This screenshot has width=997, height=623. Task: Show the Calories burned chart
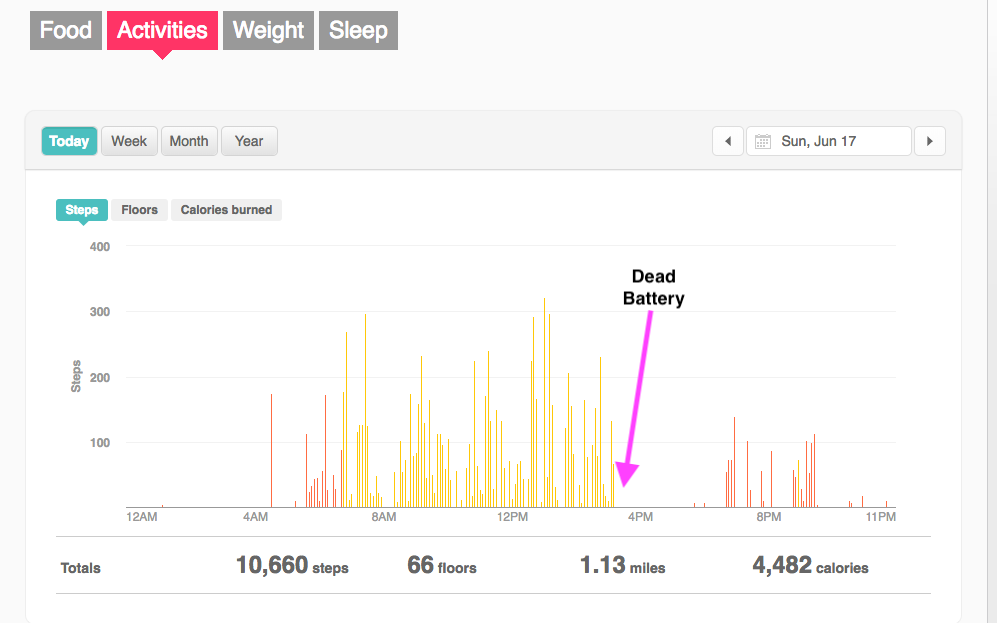tap(226, 210)
